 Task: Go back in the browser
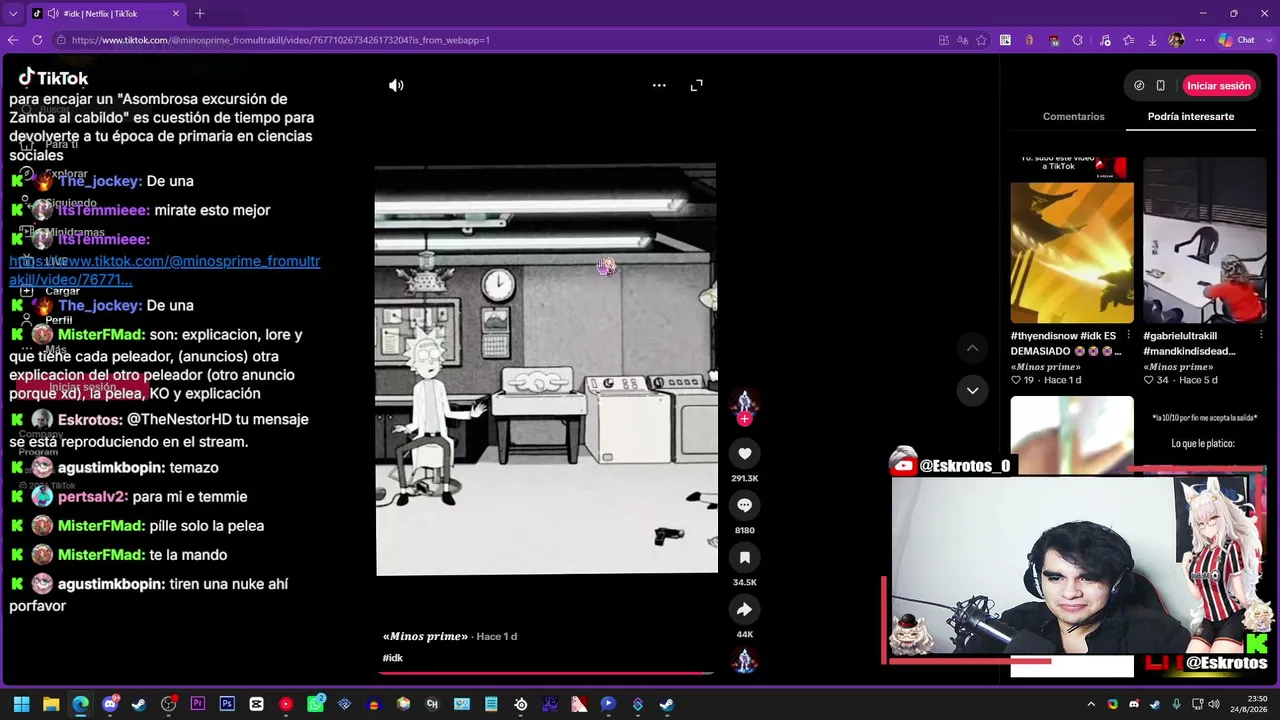(13, 40)
